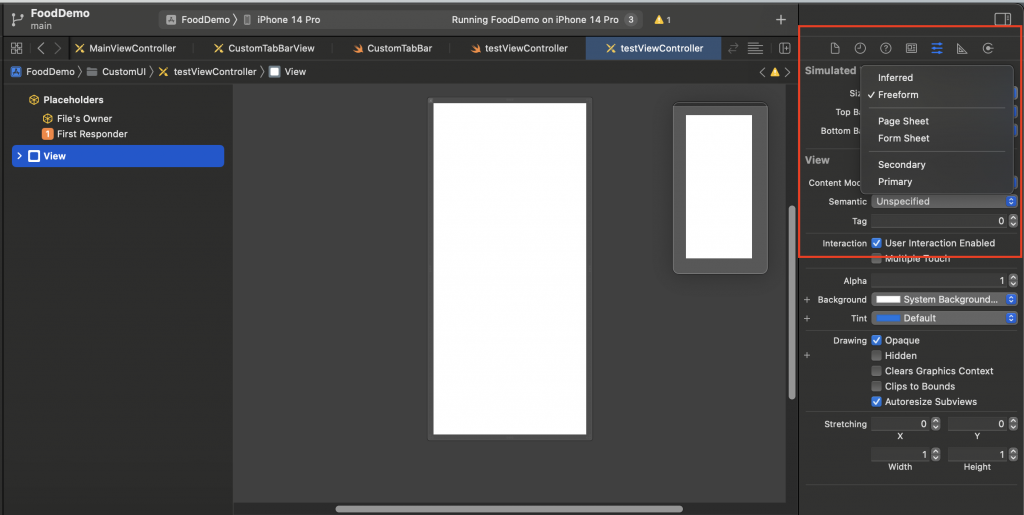1024x515 pixels.
Task: Switch to the CustomTabBar tab
Action: coord(392,48)
